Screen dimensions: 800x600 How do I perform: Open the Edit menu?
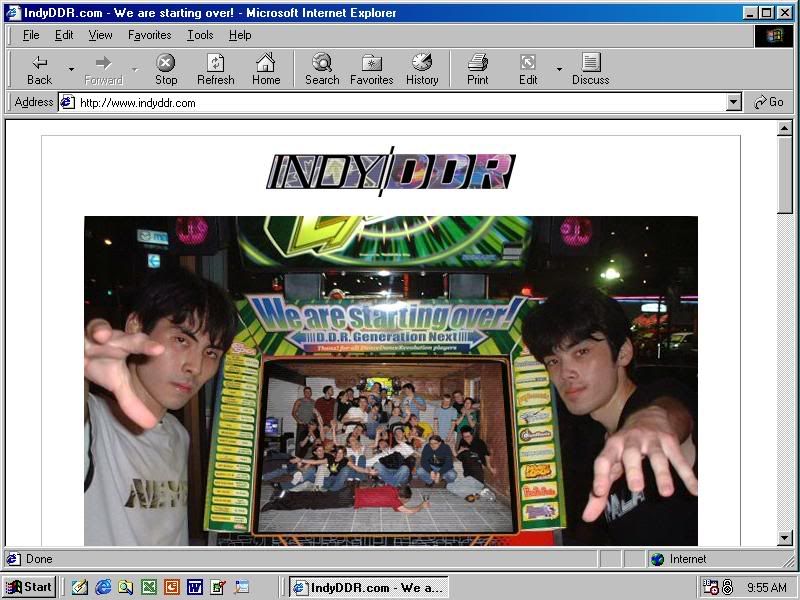pos(64,35)
